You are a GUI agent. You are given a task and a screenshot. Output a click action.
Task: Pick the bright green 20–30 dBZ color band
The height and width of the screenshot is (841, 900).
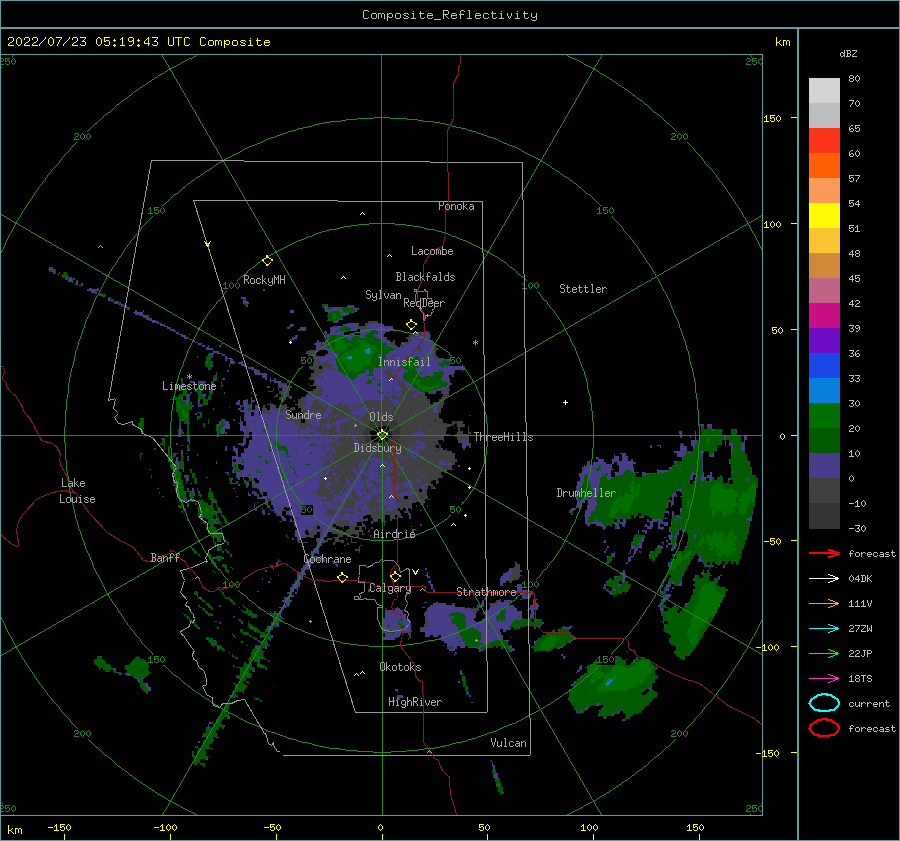(824, 416)
